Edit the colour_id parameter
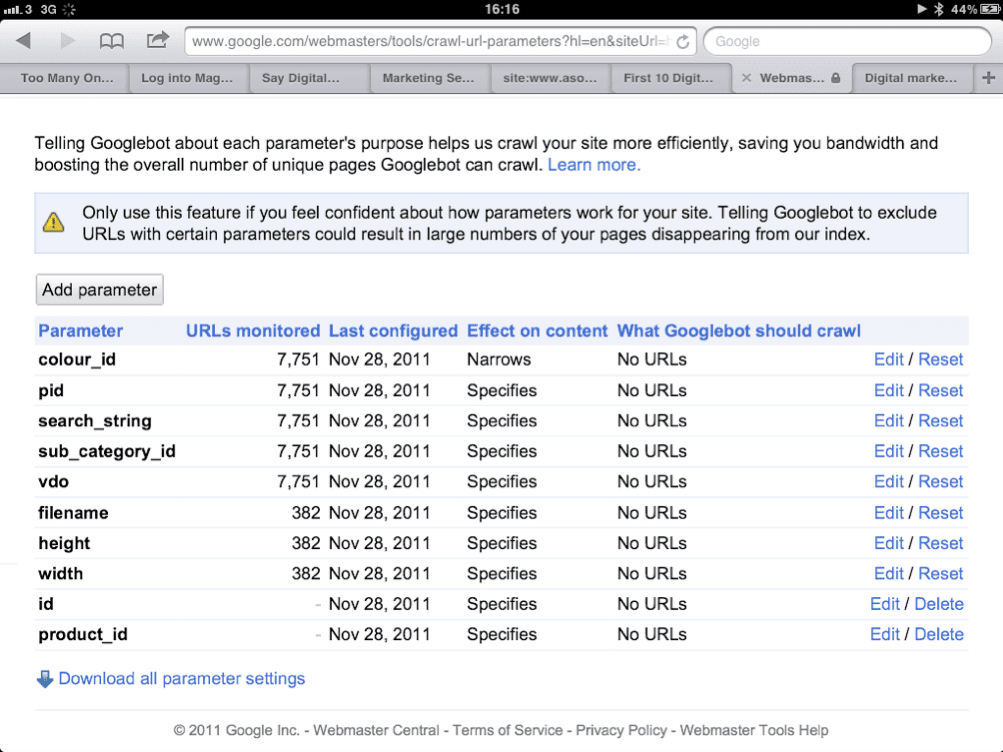 (888, 360)
